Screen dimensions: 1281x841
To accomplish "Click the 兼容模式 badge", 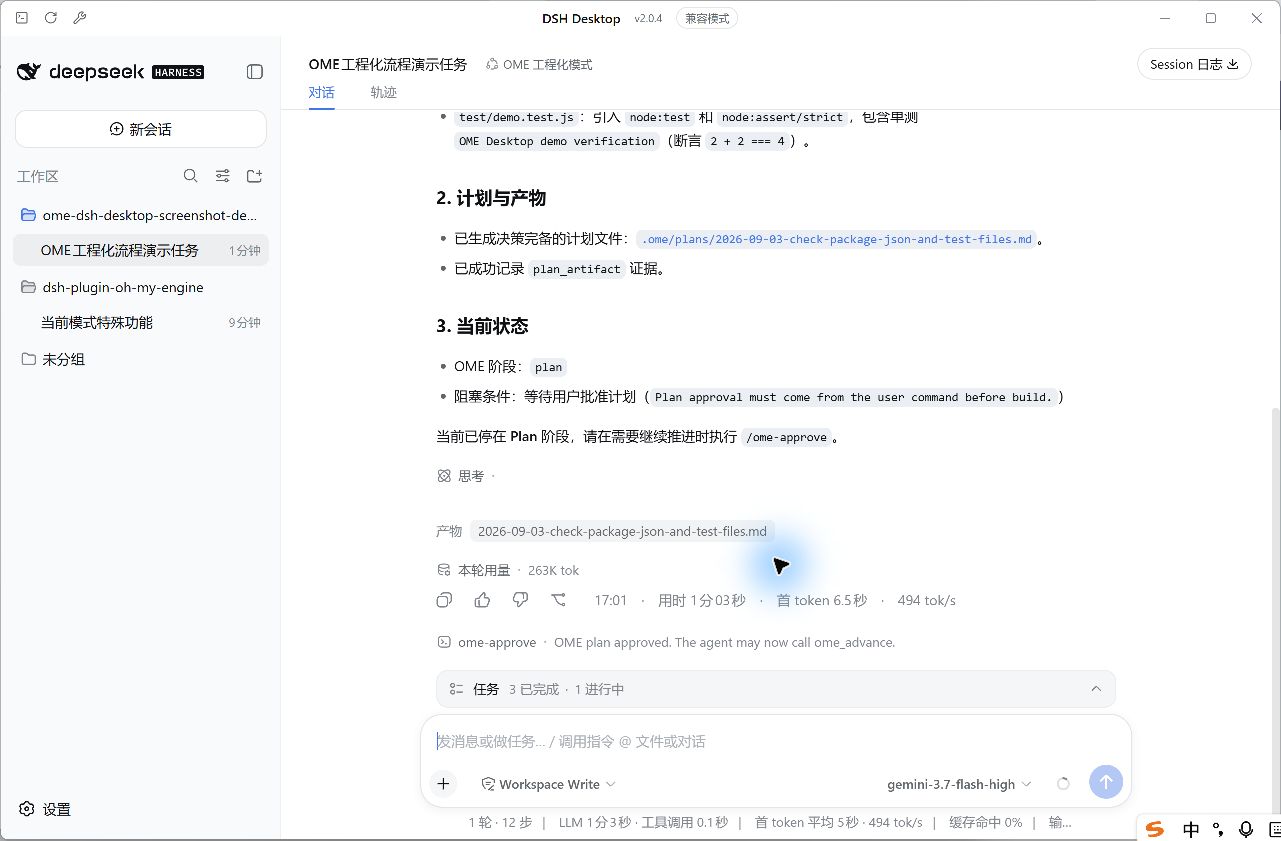I will (707, 18).
